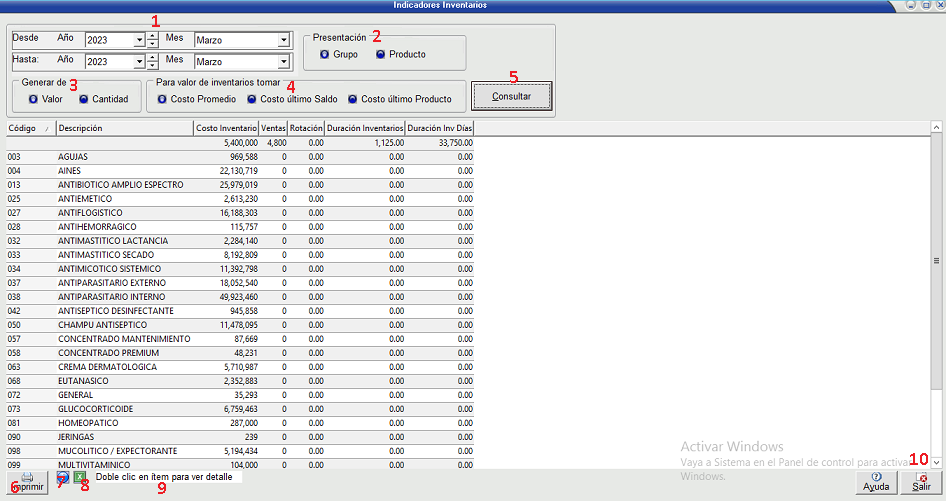The image size is (946, 501).
Task: Open the Desde Mes dropdown
Action: 284,41
